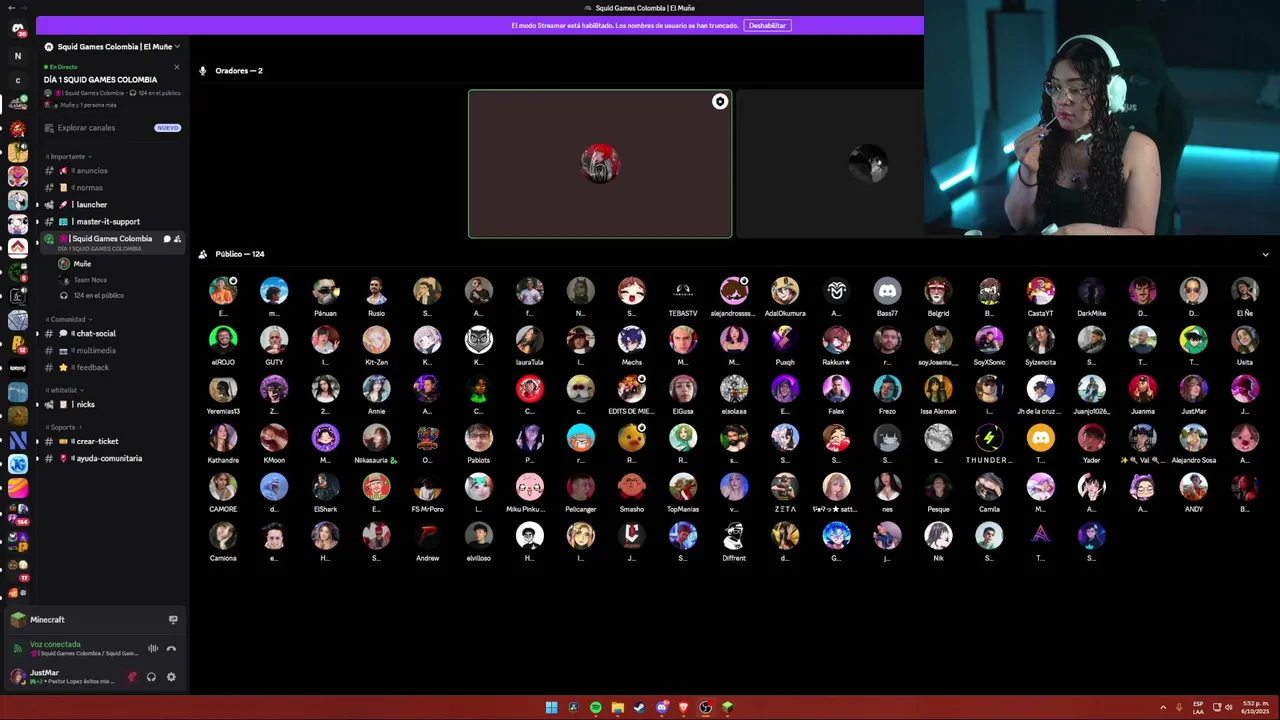Image resolution: width=1280 pixels, height=720 pixels.
Task: Open user settings gear
Action: click(x=171, y=677)
